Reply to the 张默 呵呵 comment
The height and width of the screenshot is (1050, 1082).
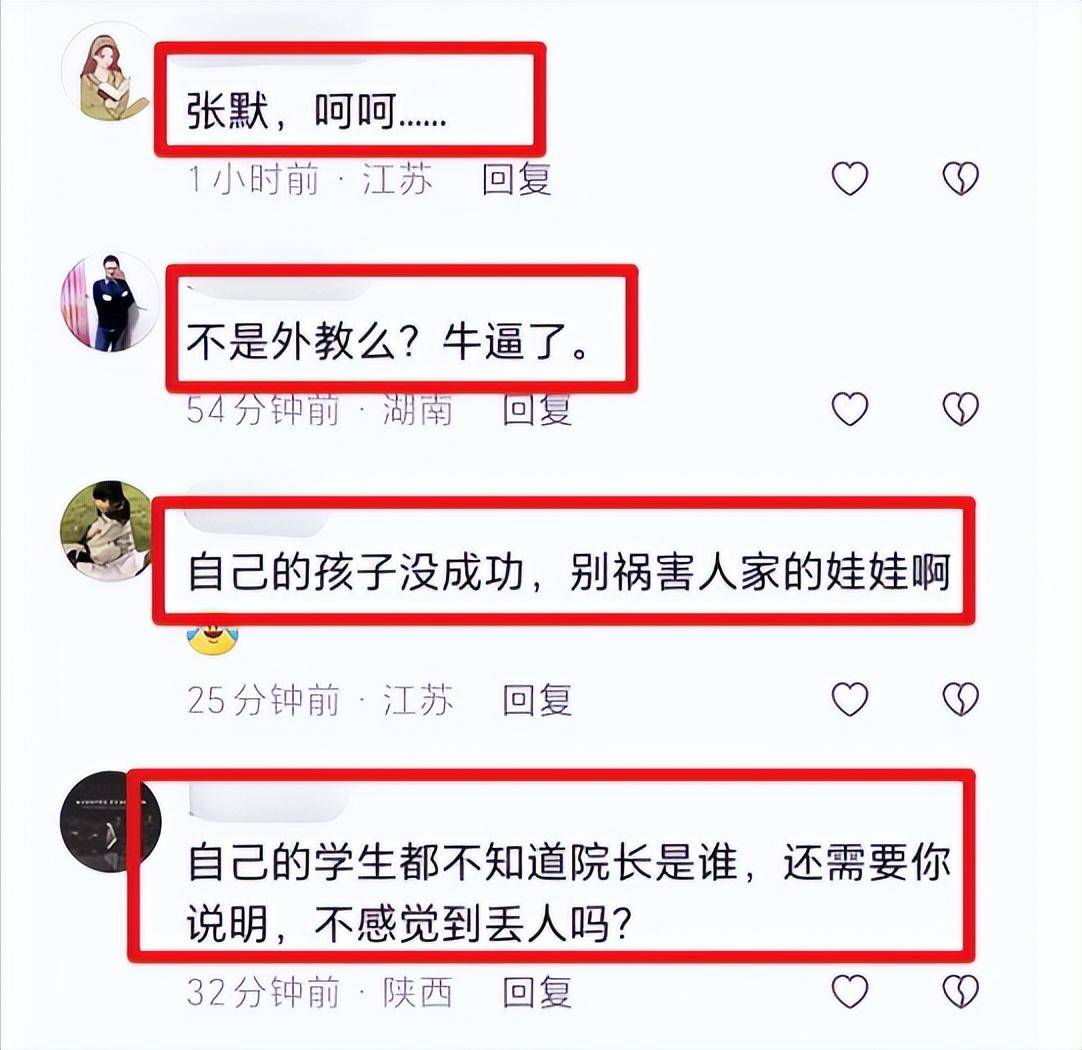pyautogui.click(x=516, y=179)
